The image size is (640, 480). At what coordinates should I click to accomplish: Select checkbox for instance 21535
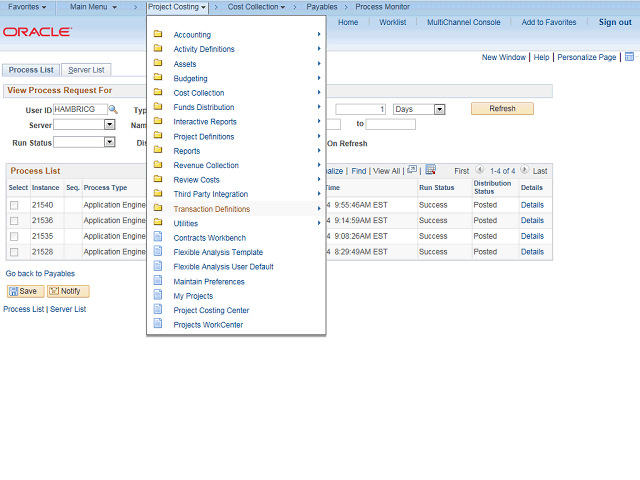point(14,236)
